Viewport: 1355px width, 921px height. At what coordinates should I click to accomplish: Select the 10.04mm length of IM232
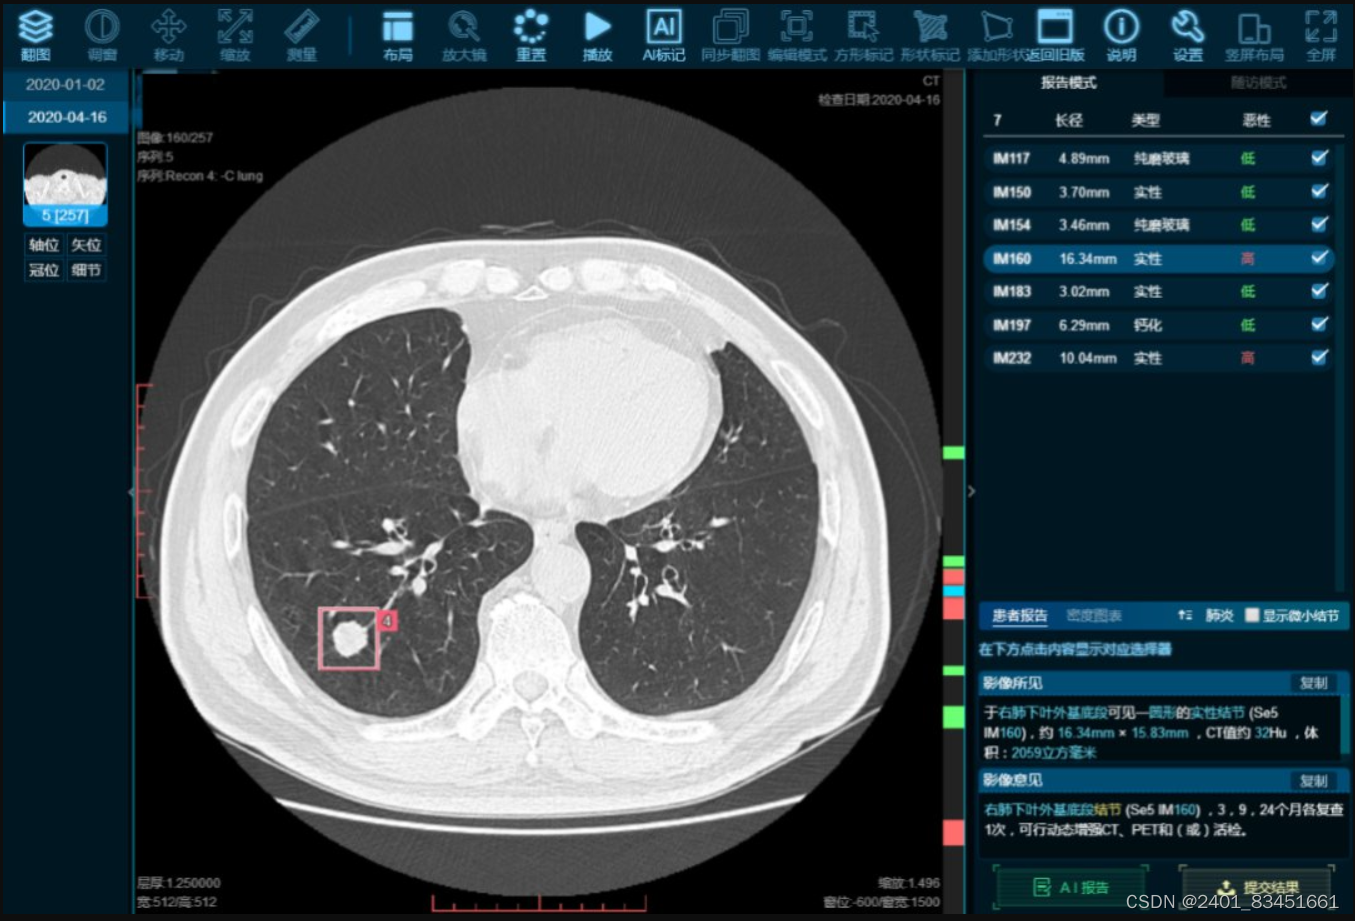(1088, 358)
